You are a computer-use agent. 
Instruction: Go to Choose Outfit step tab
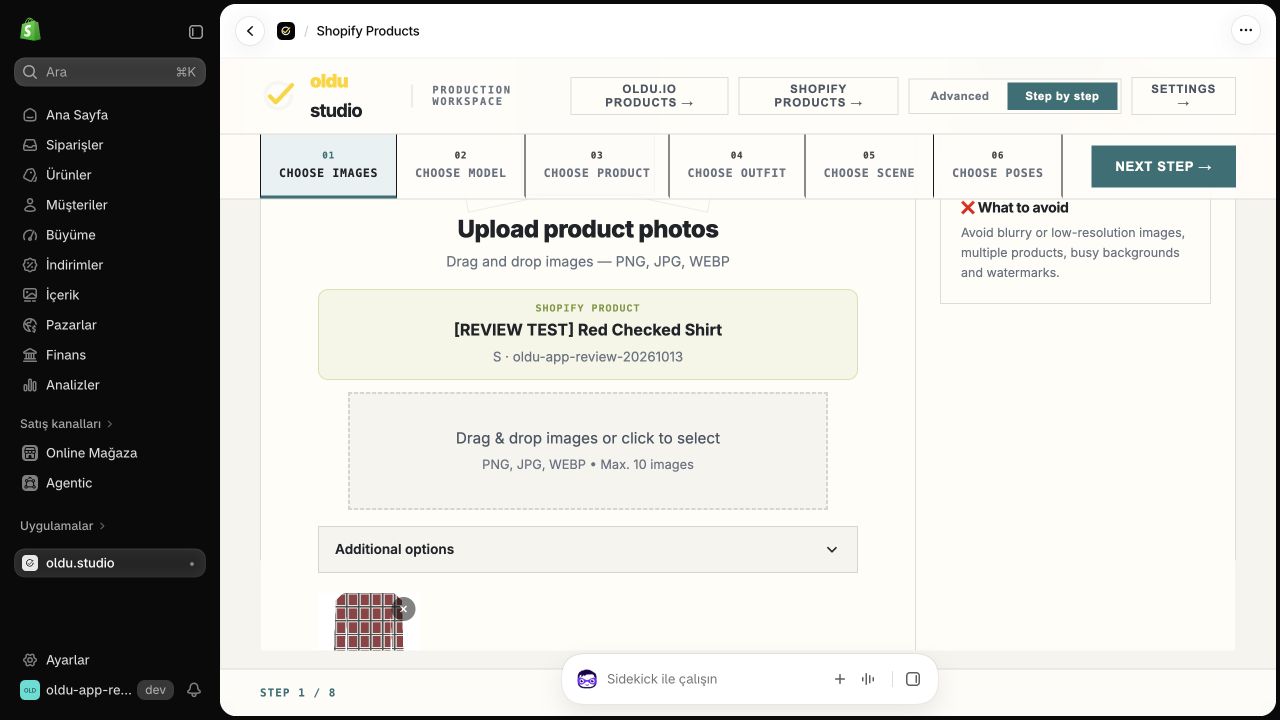[x=737, y=165]
